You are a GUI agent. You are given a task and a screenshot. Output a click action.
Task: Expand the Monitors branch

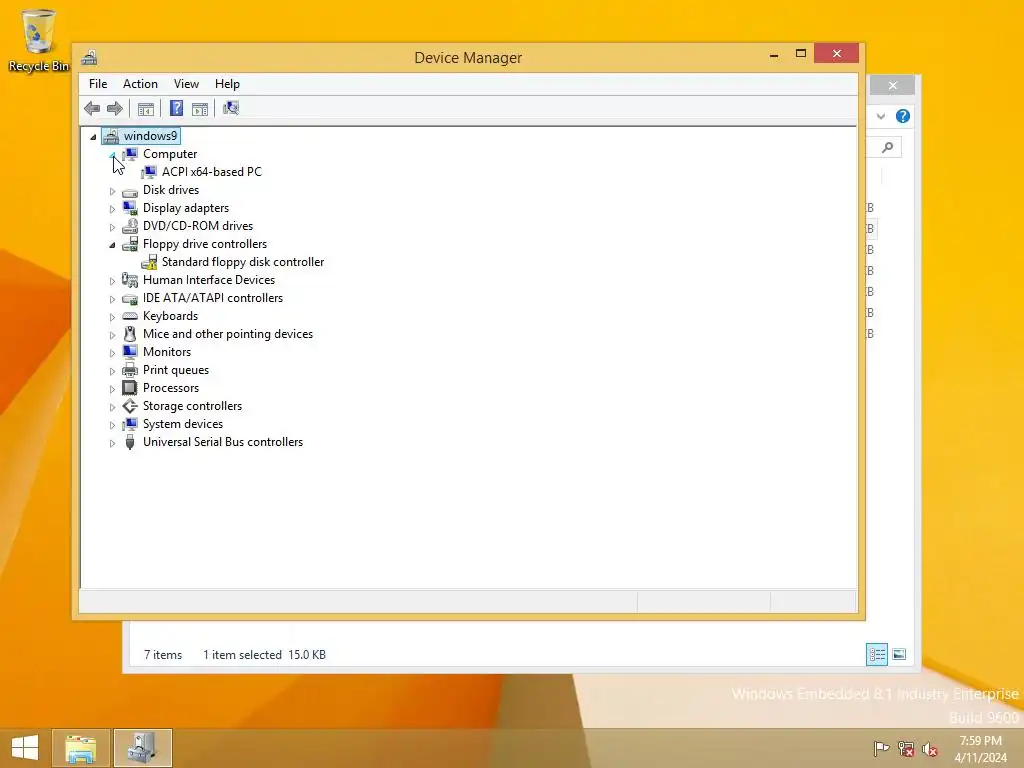click(112, 353)
